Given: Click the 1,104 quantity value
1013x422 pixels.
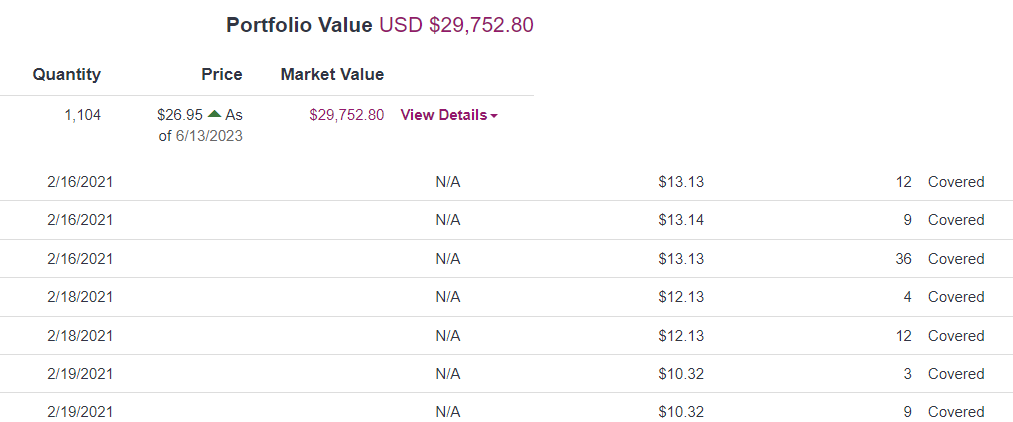Looking at the screenshot, I should [x=82, y=115].
